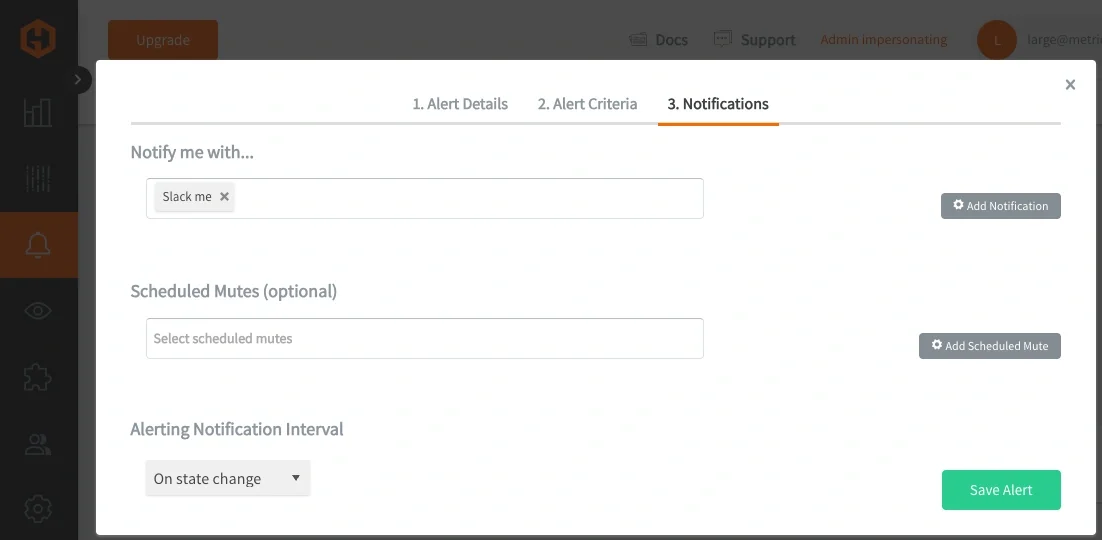Screen dimensions: 1102x540
Task: Open the alerts bell sidebar icon
Action: [38, 245]
